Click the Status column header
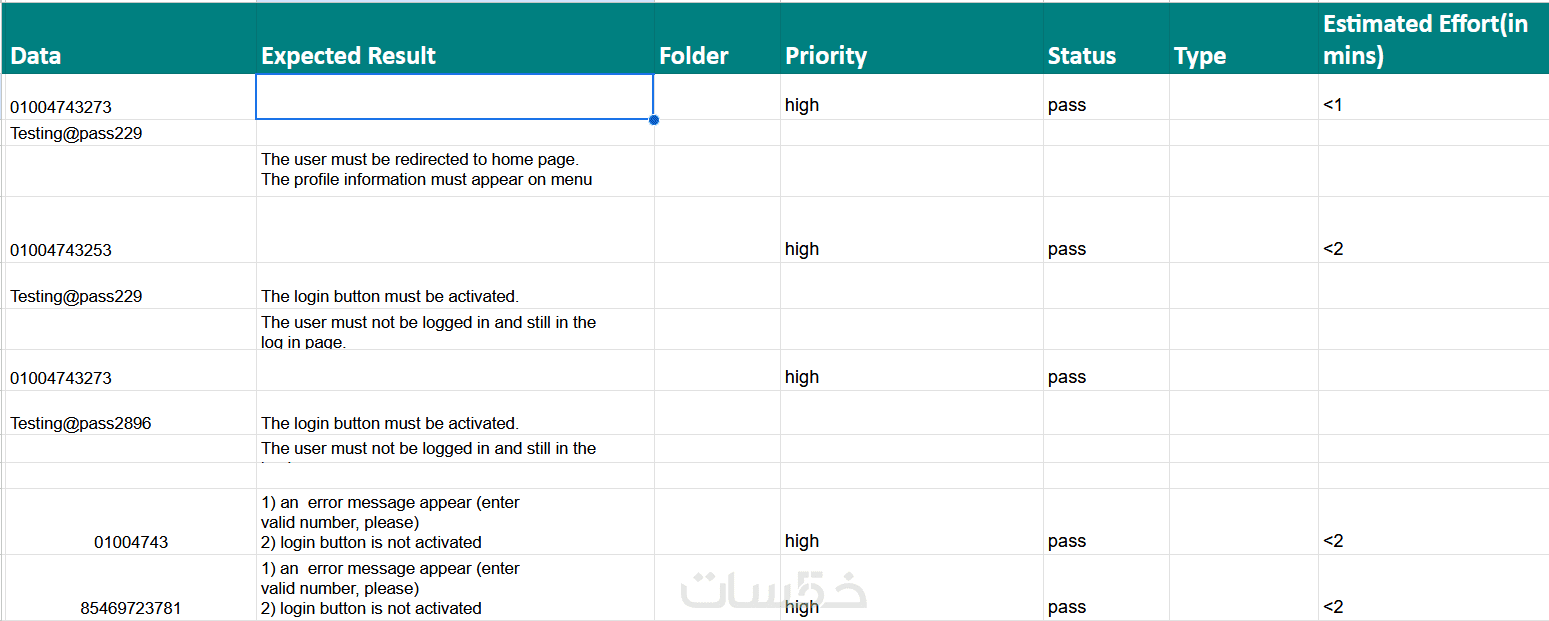 [x=1081, y=56]
